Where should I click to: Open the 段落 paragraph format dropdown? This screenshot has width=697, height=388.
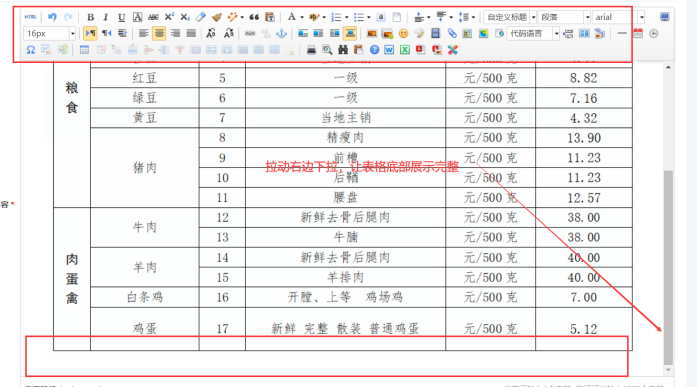pos(564,17)
